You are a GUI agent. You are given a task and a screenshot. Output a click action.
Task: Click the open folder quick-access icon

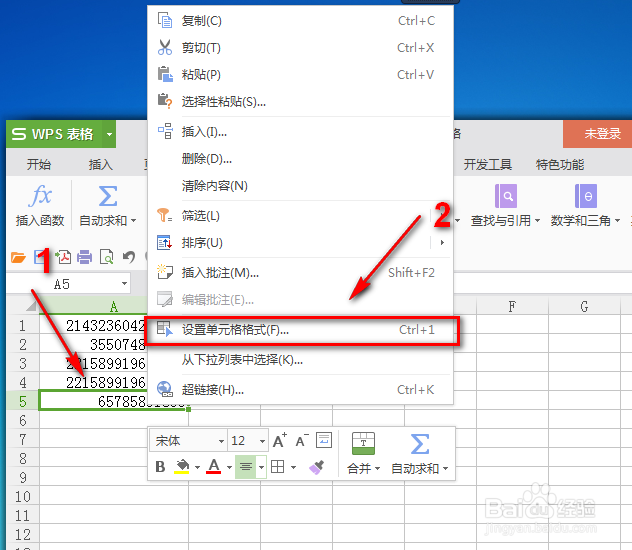pyautogui.click(x=18, y=257)
